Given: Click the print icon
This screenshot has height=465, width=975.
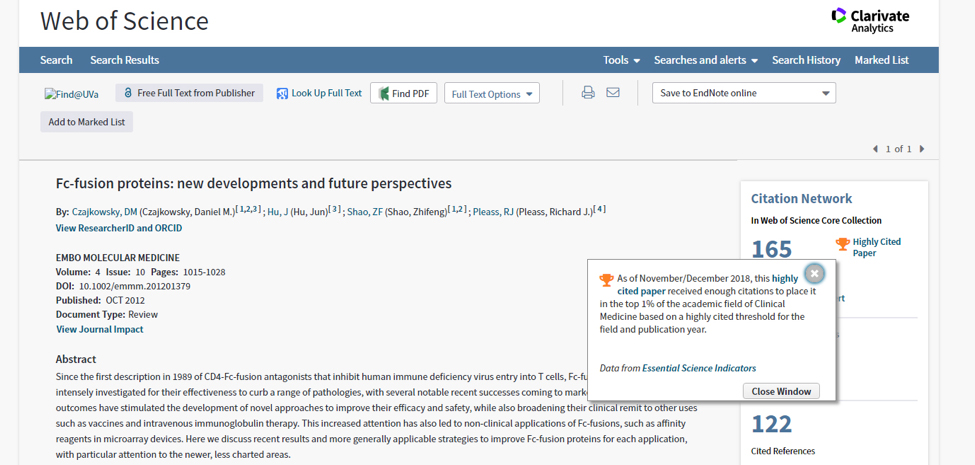Looking at the screenshot, I should (588, 93).
